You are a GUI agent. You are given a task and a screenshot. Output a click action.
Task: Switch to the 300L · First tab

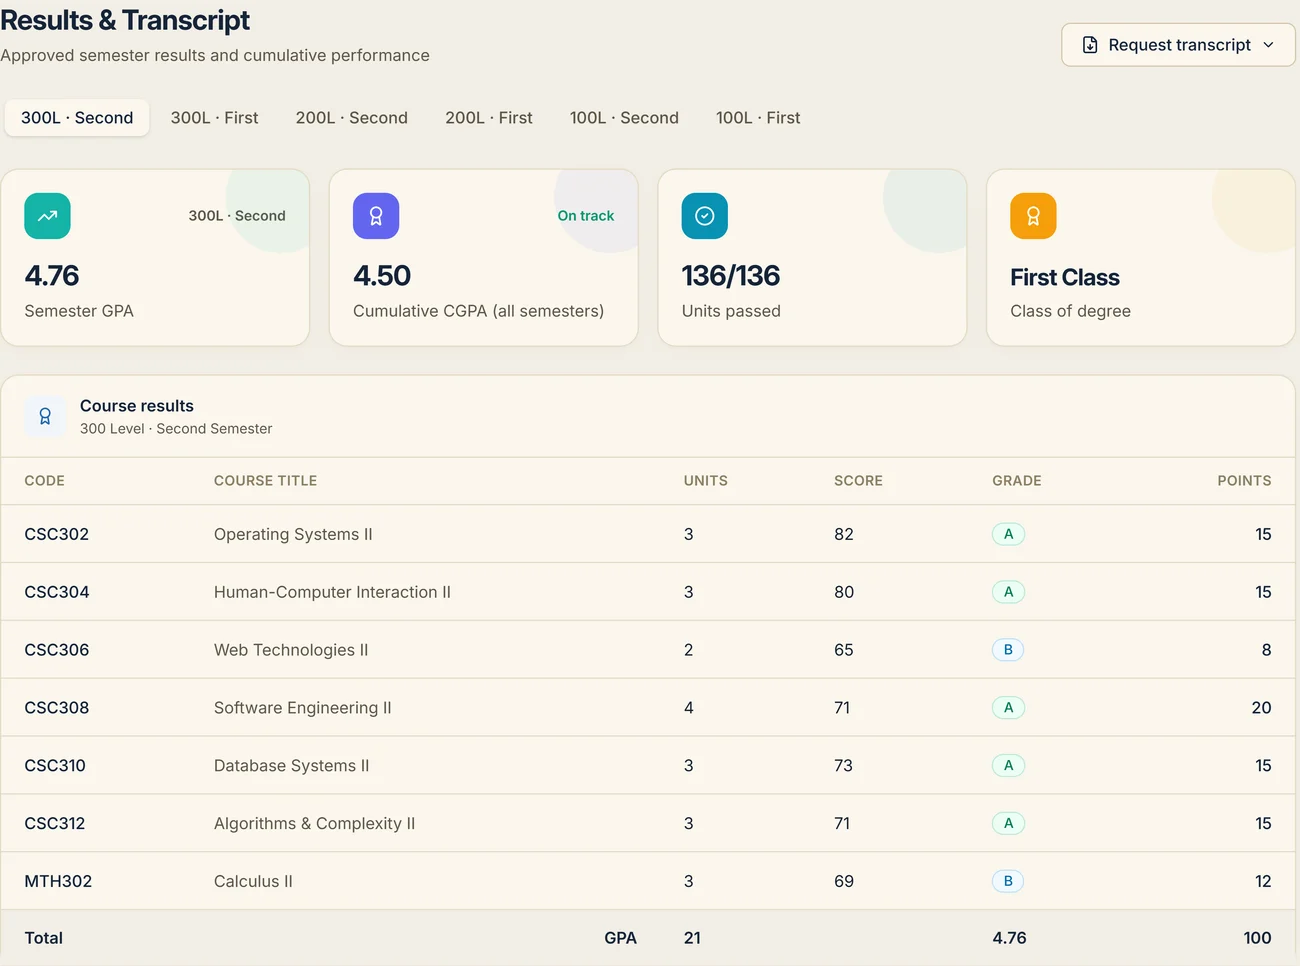pyautogui.click(x=214, y=118)
